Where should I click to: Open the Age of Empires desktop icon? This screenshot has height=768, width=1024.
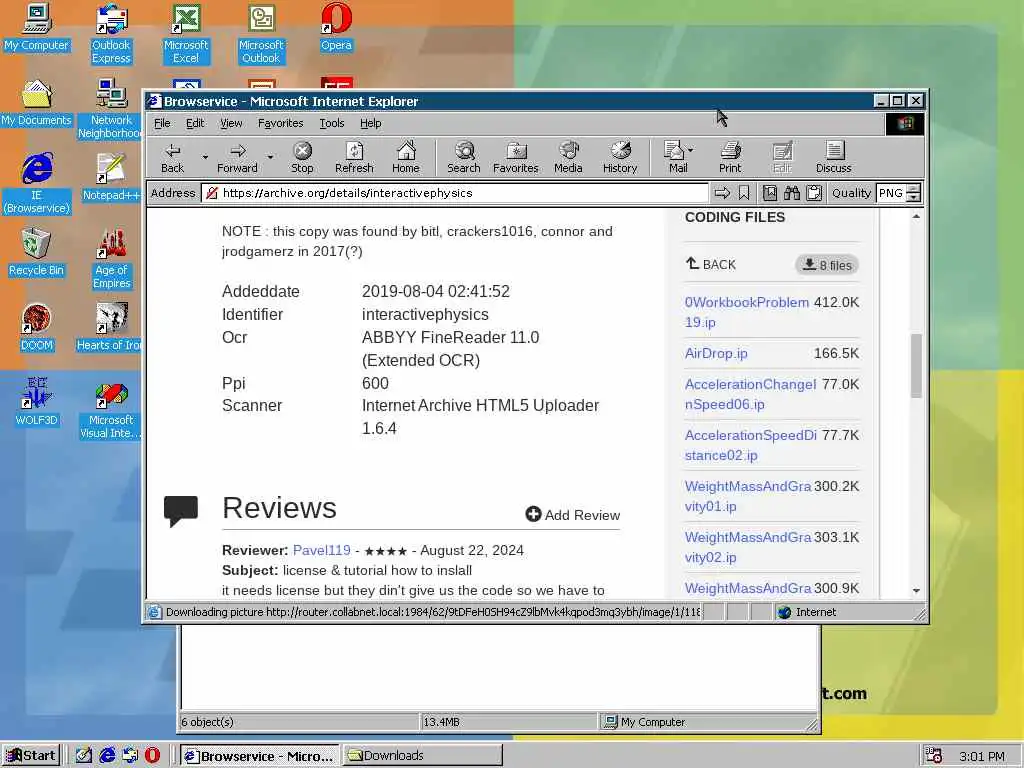tap(112, 258)
